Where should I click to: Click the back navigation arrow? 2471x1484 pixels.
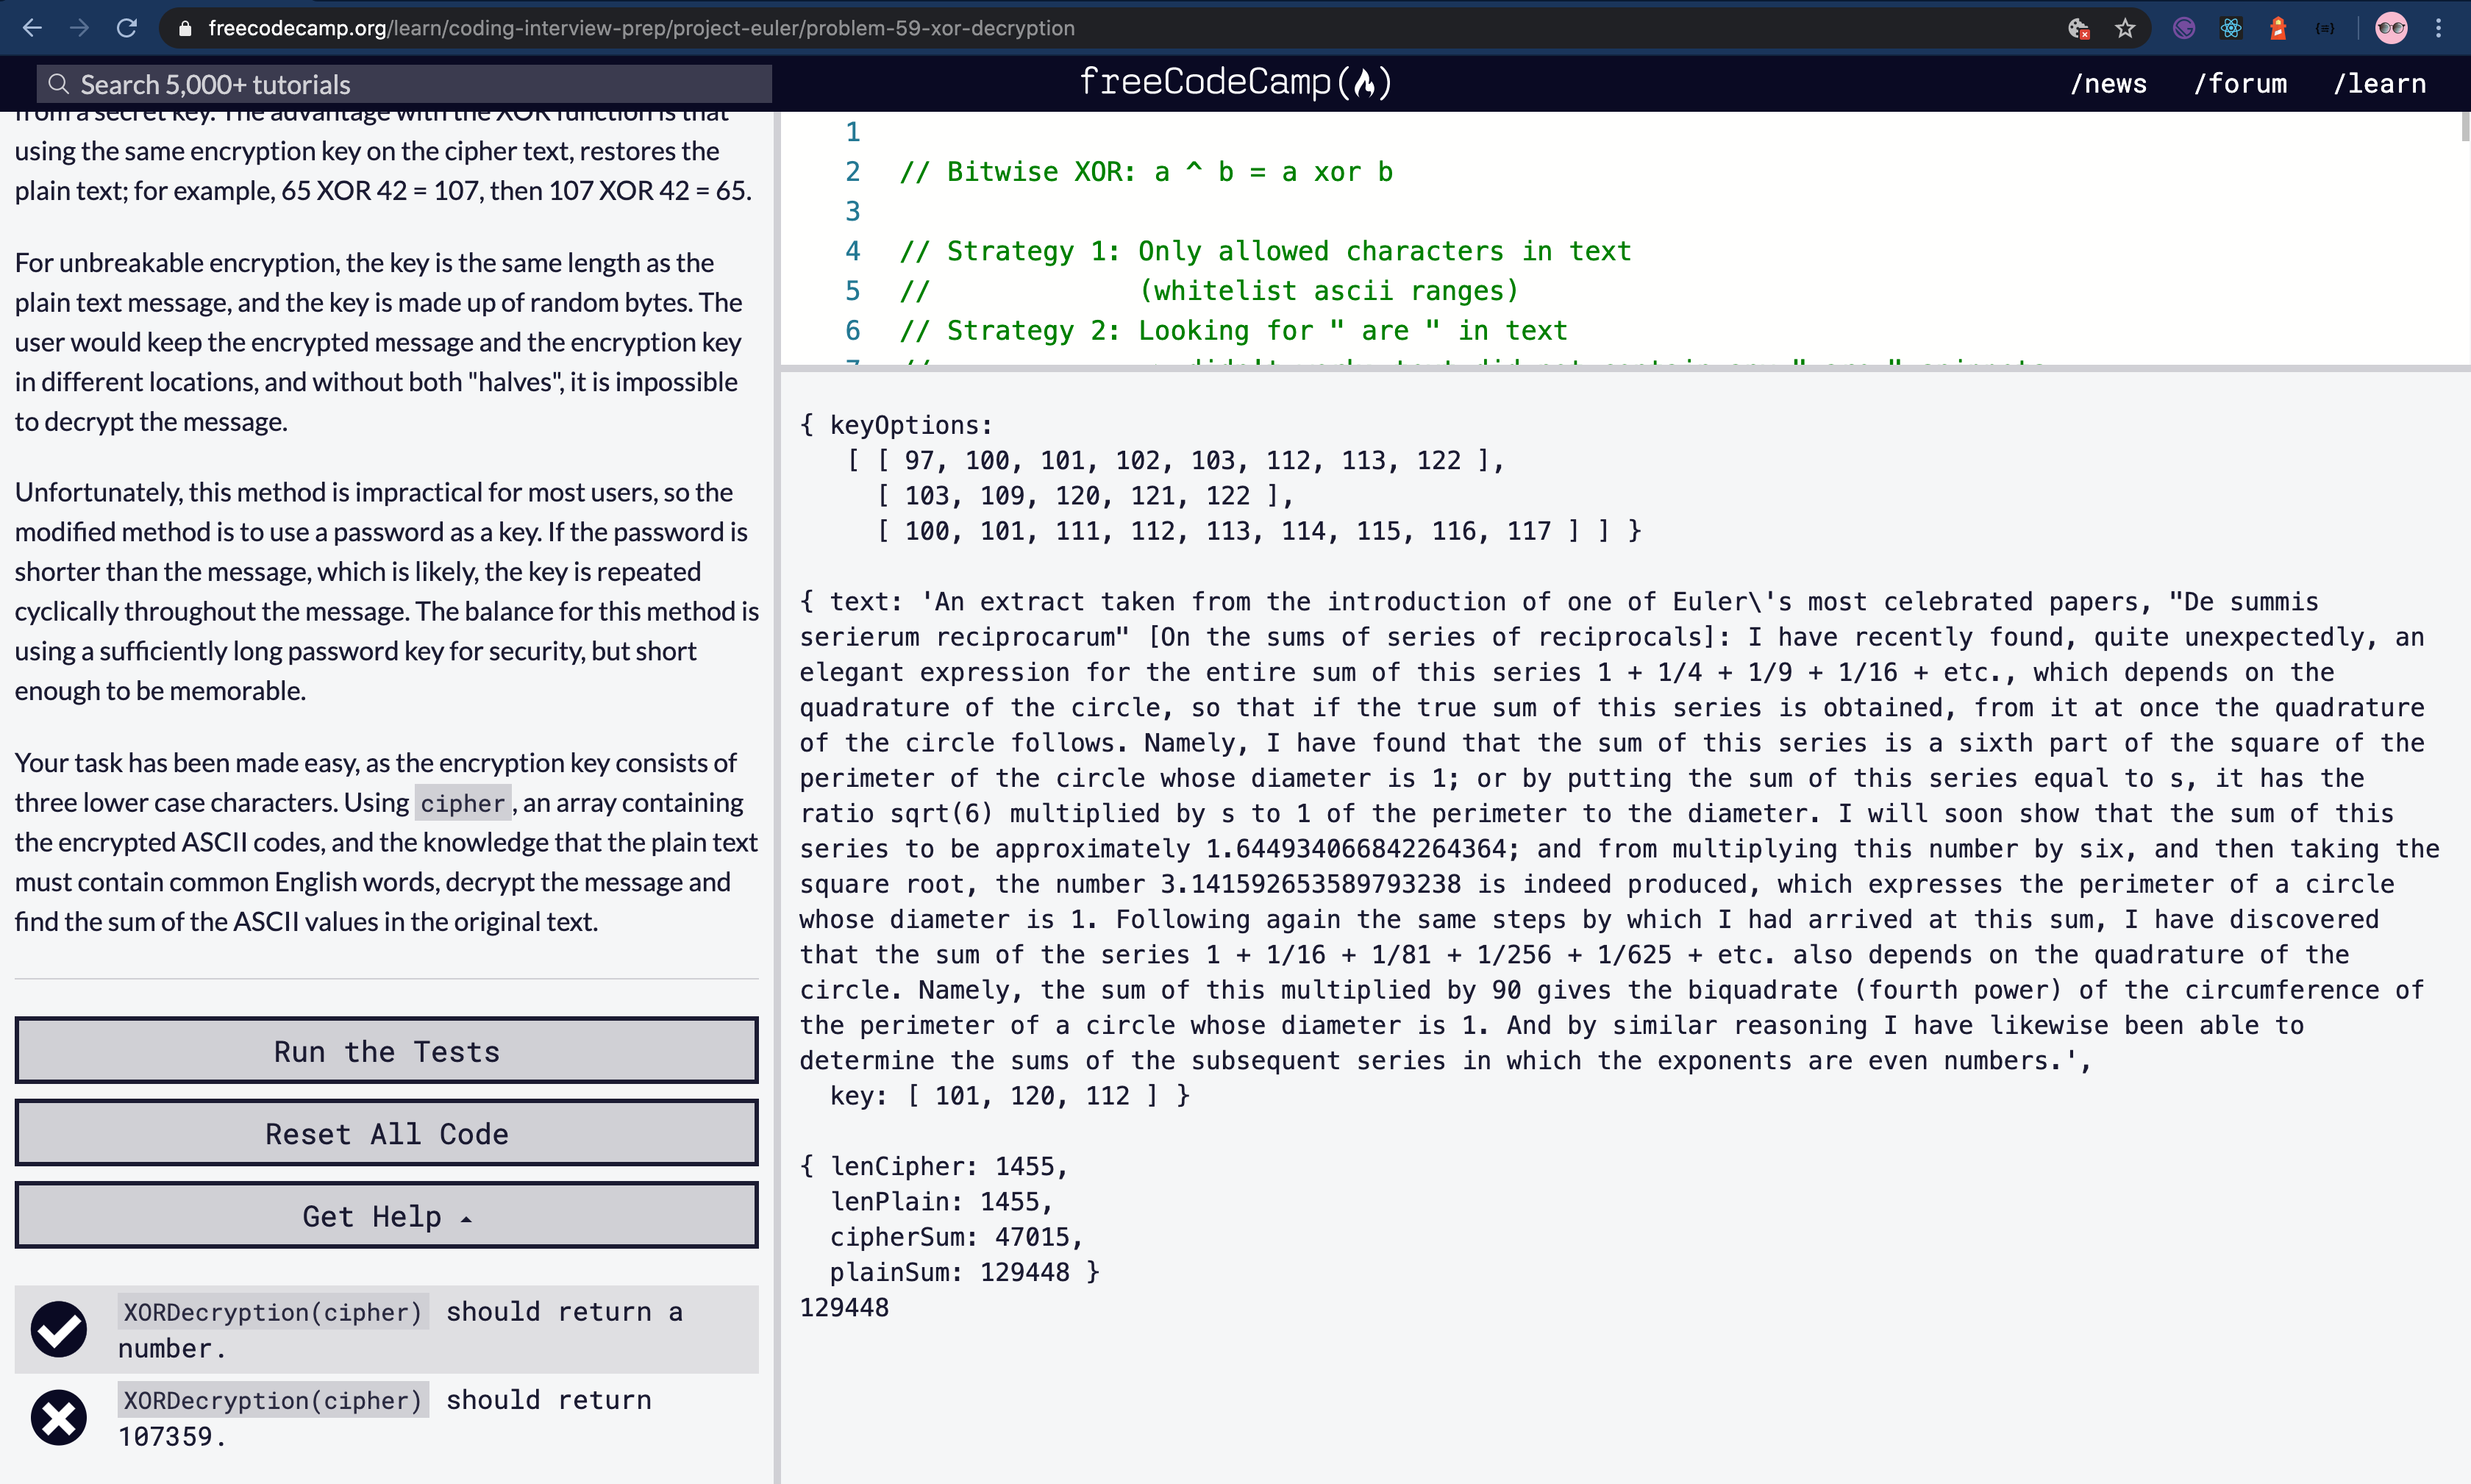pyautogui.click(x=33, y=28)
